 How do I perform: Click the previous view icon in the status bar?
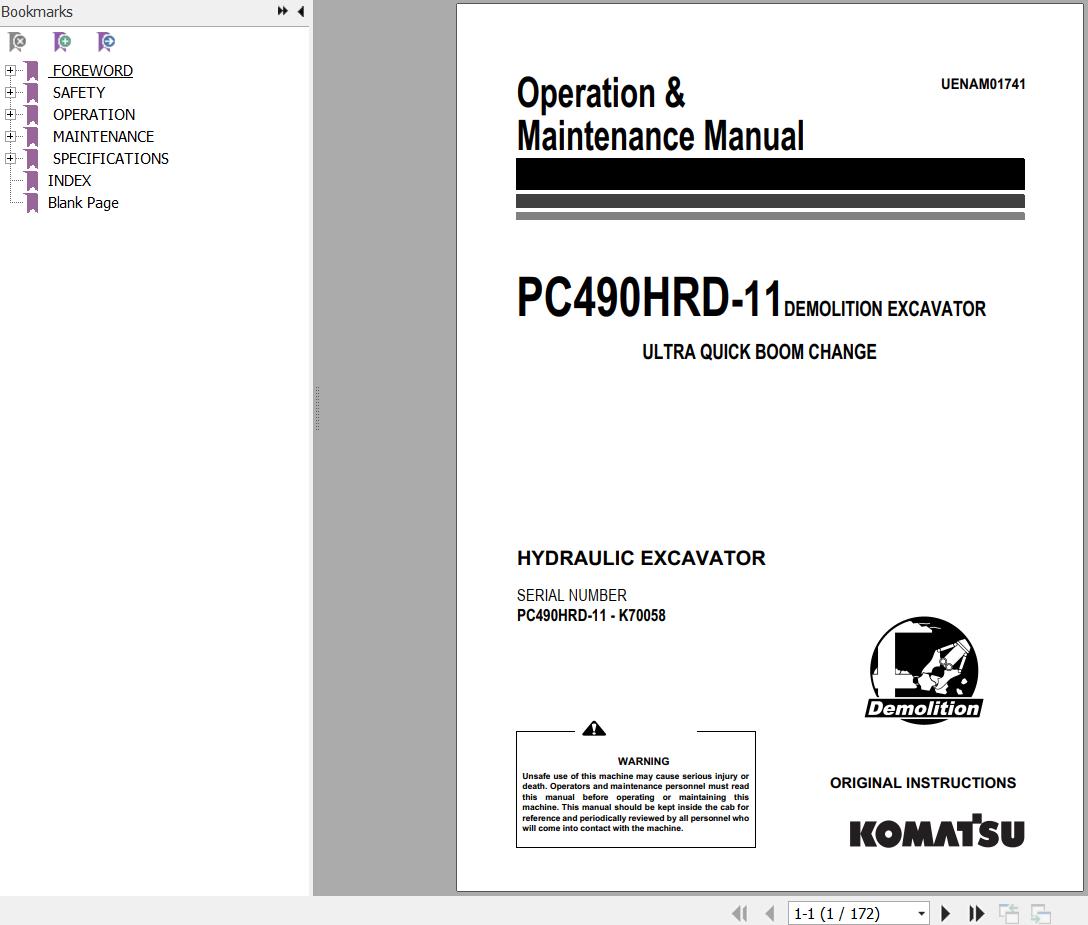(x=1009, y=913)
